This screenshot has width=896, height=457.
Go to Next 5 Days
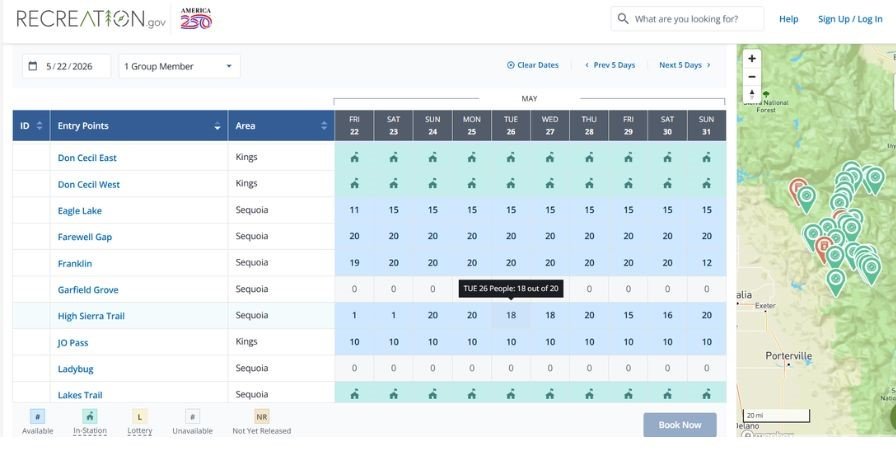pos(685,66)
